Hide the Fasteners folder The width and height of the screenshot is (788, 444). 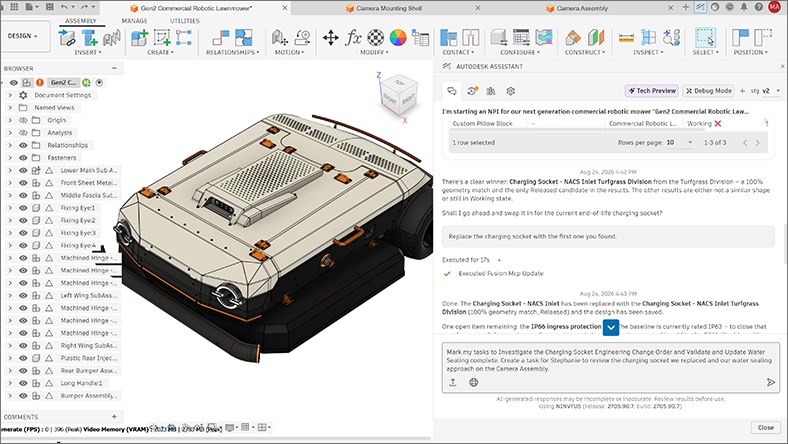23,158
